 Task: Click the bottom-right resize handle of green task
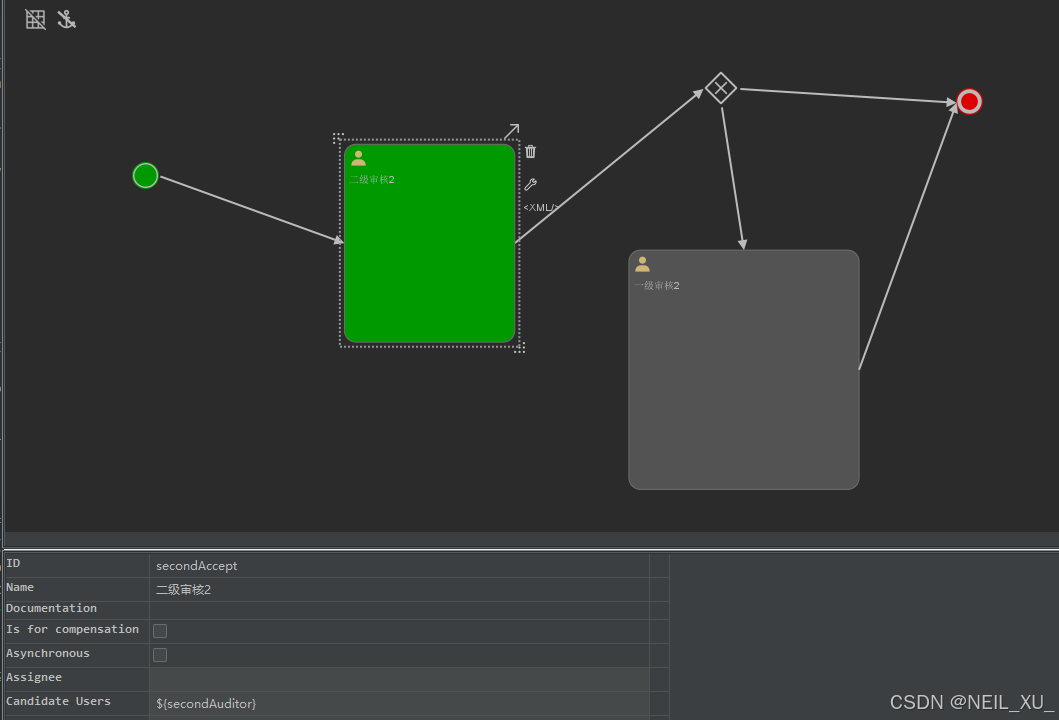[520, 348]
